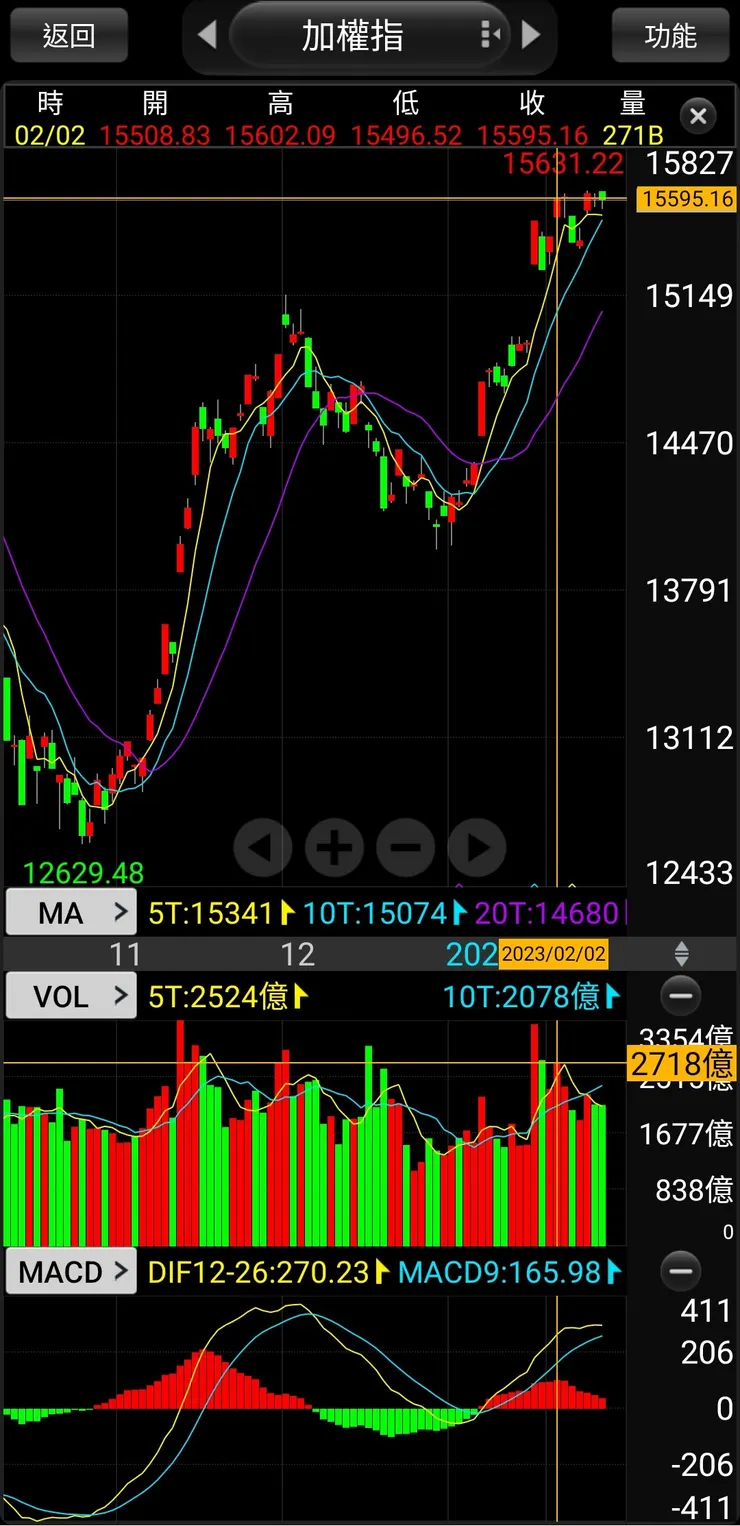Go to next symbol with right arrow
Image resolution: width=740 pixels, height=1526 pixels.
pyautogui.click(x=531, y=36)
